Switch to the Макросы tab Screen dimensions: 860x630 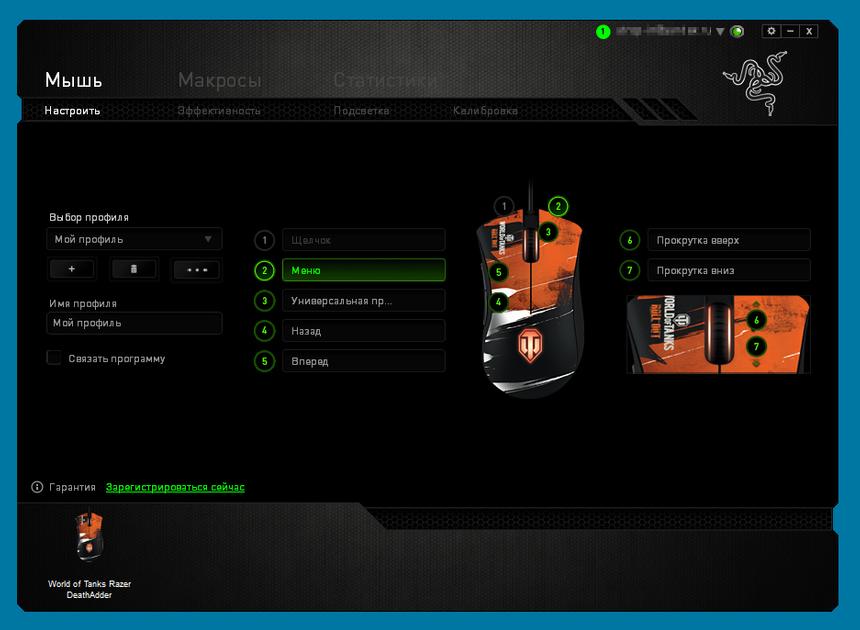click(219, 80)
